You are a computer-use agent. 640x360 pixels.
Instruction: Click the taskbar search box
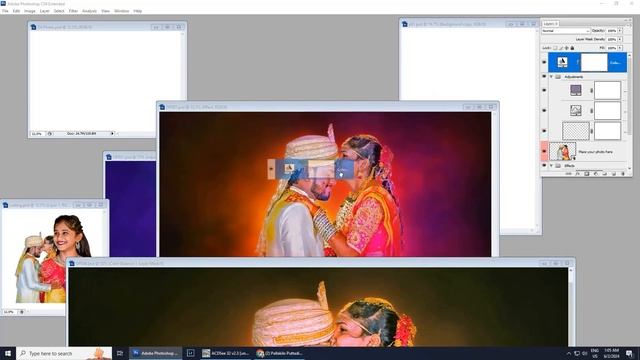coord(64,353)
